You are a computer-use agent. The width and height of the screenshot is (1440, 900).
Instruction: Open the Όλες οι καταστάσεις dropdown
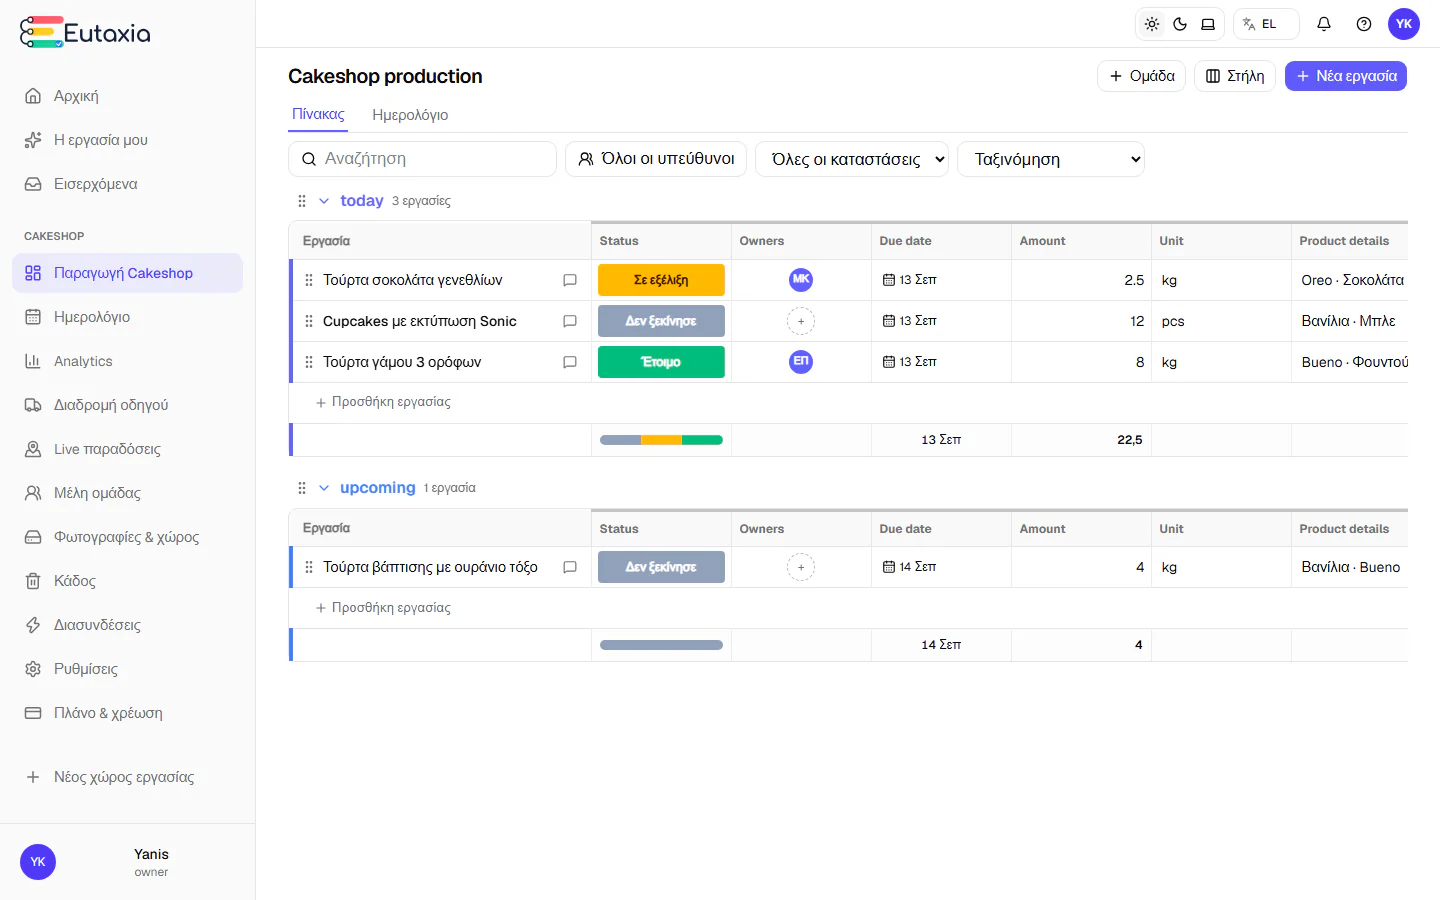(852, 159)
